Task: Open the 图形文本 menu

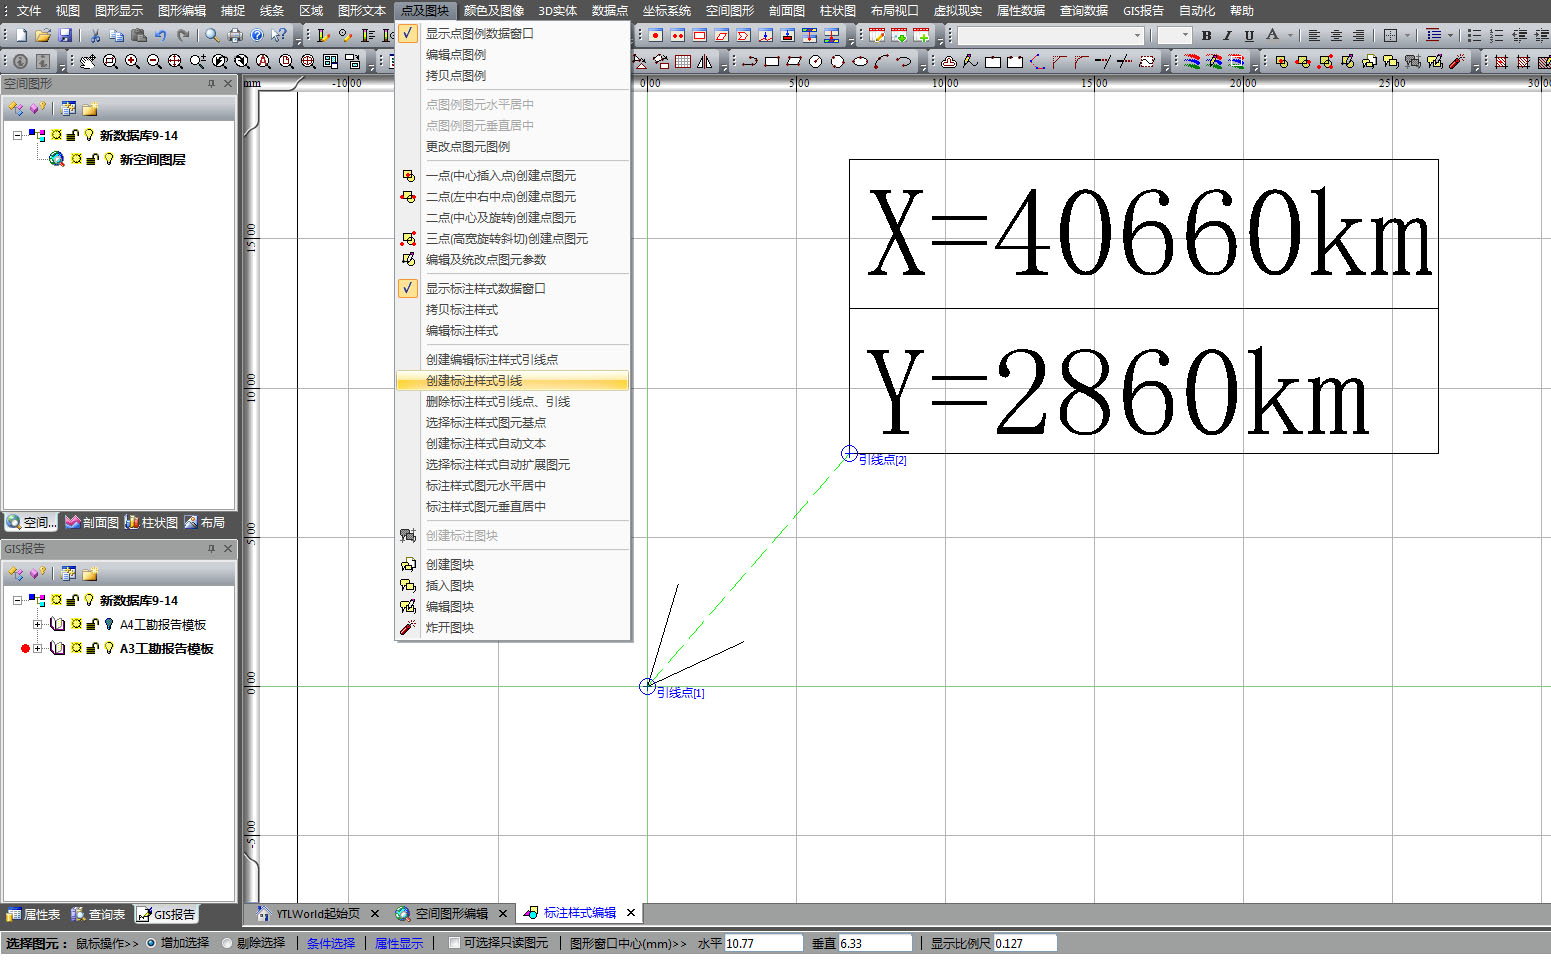Action: pos(362,10)
